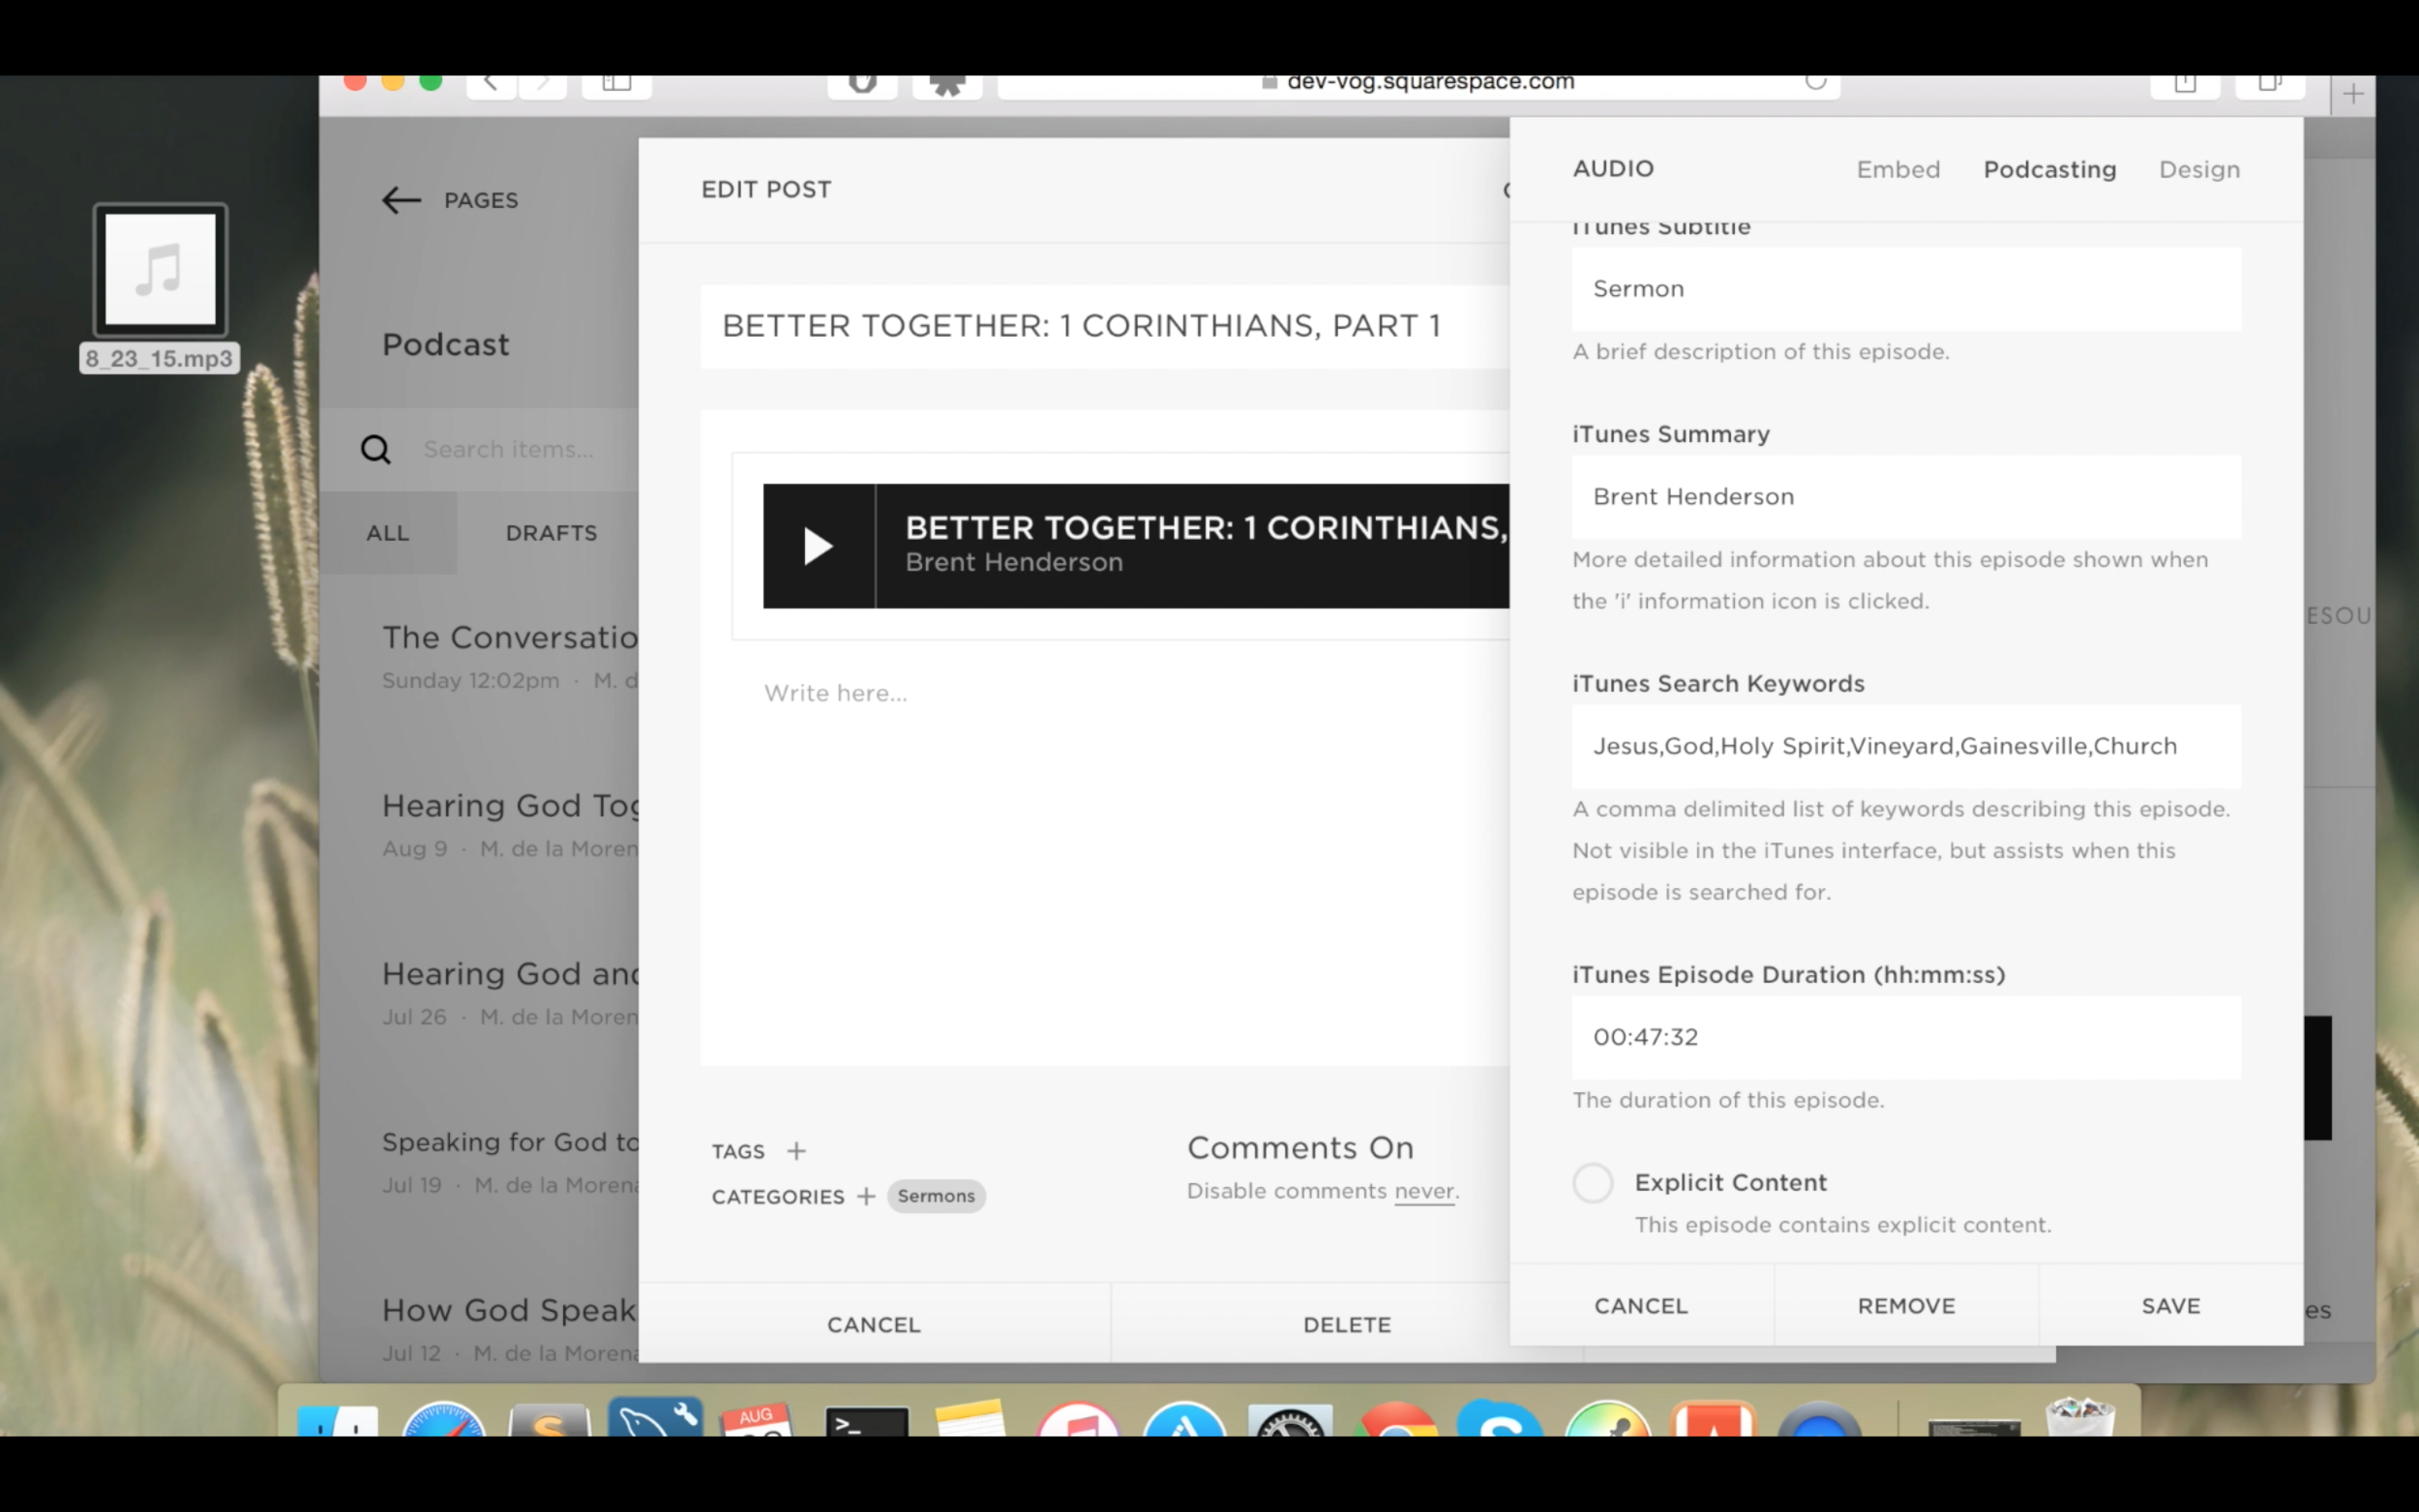Click the Sermons category tag
2419x1512 pixels.
point(936,1196)
